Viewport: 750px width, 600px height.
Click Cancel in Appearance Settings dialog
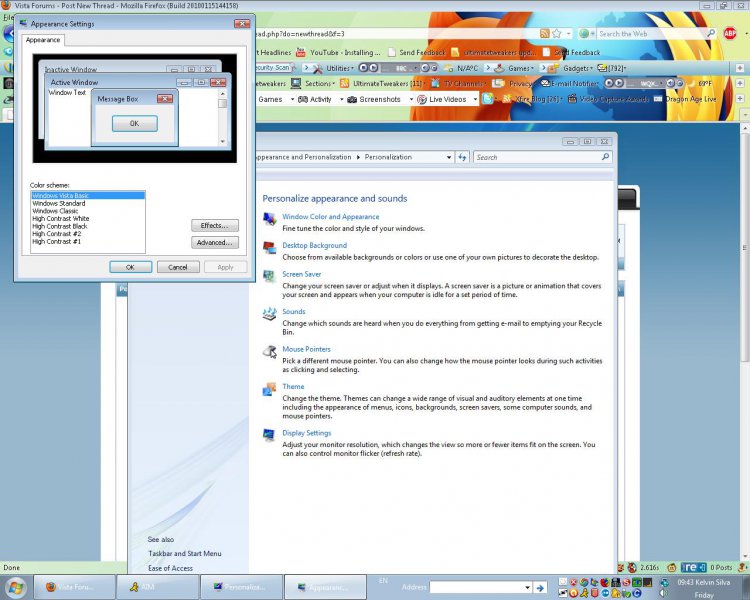[178, 267]
